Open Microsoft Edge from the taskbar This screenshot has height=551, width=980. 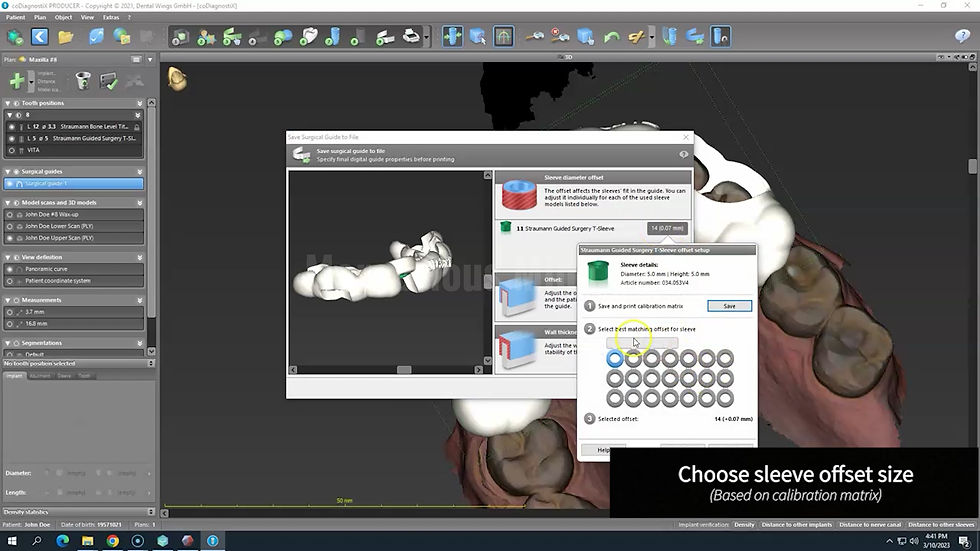(62, 540)
